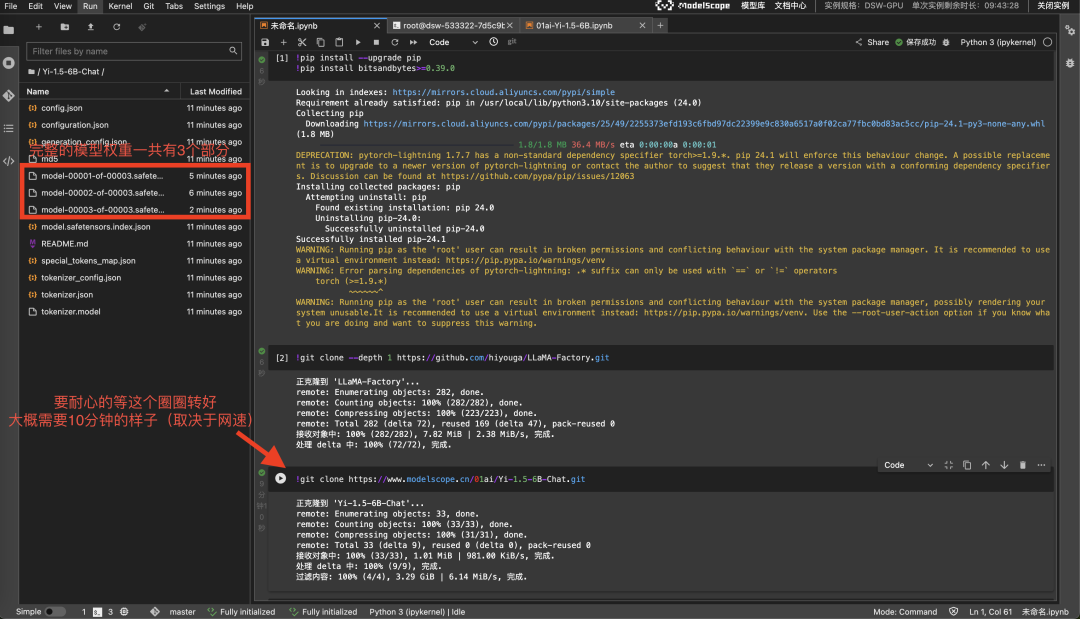Click 关闭实例 to close the instance

click(x=1053, y=6)
